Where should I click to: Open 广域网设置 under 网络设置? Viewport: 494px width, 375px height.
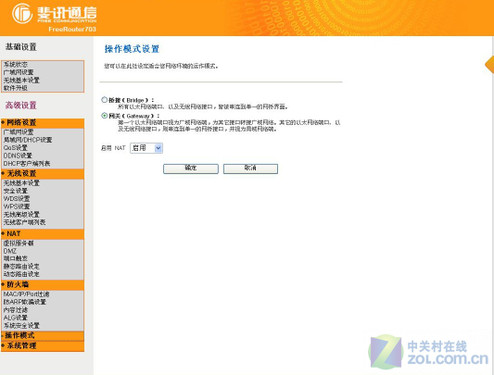(18, 132)
